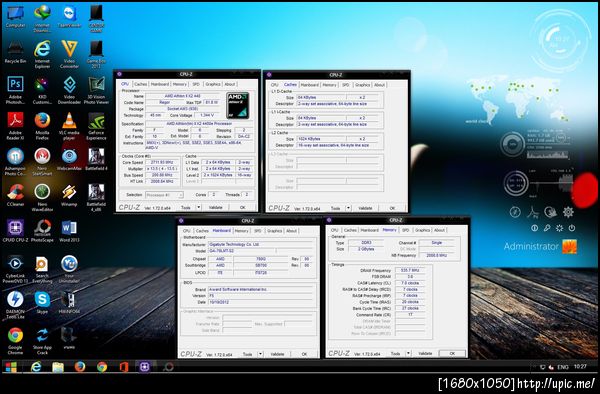This screenshot has width=600, height=394.
Task: Click the ENG language indicator in tray
Action: [x=562, y=367]
